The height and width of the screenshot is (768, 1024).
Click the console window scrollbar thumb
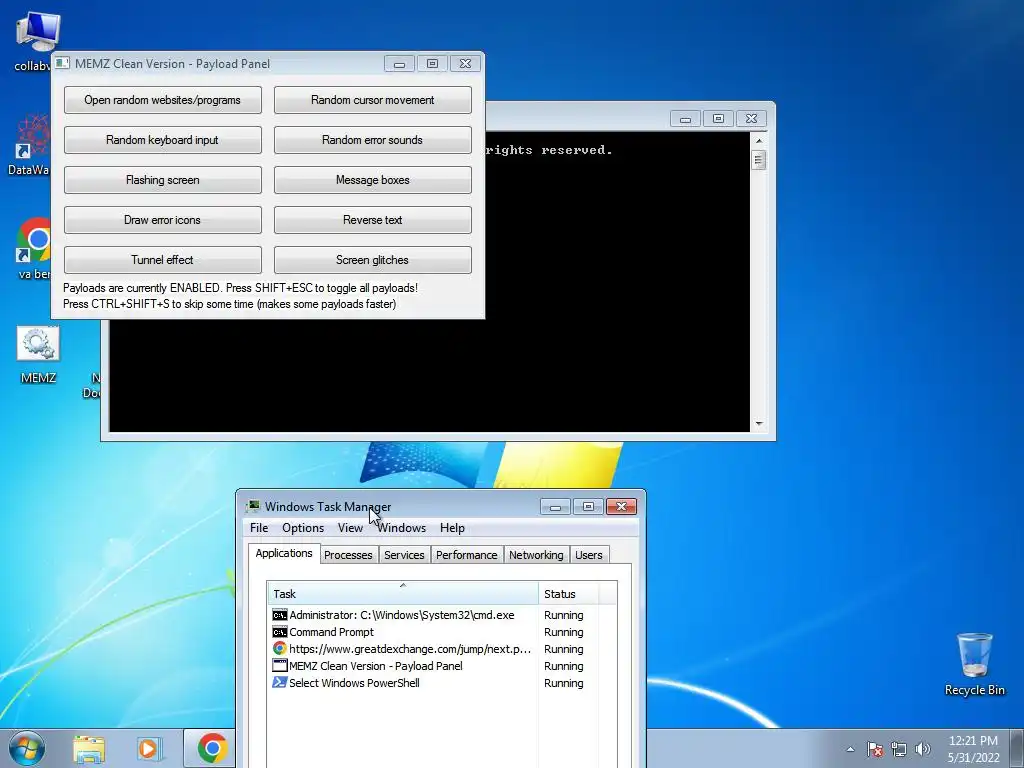[758, 159]
